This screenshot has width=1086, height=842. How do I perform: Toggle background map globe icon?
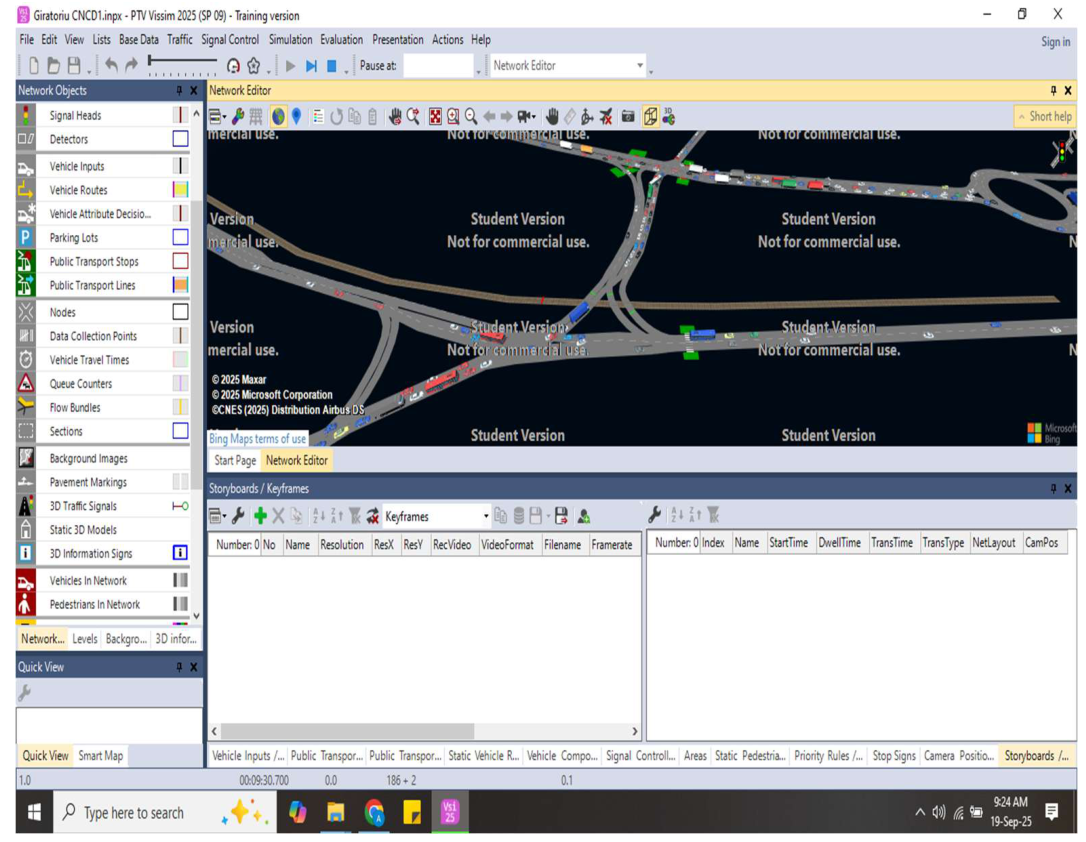click(278, 116)
